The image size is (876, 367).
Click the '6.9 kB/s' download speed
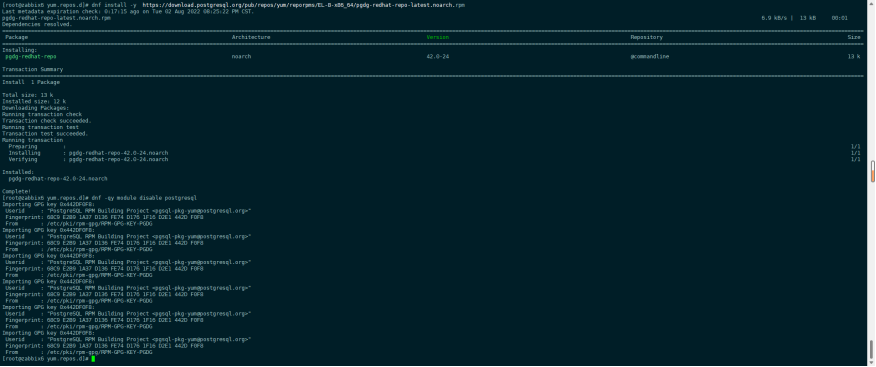tap(774, 18)
